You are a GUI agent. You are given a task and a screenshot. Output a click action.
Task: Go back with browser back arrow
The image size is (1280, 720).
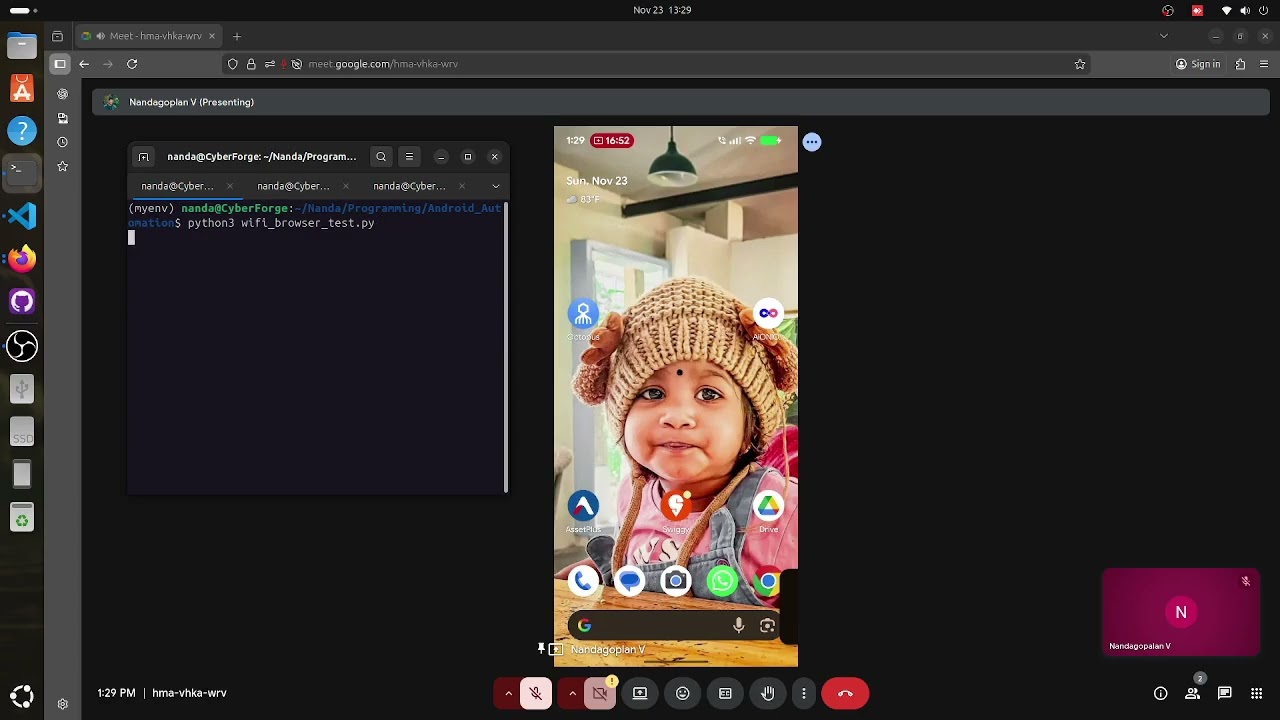point(84,64)
